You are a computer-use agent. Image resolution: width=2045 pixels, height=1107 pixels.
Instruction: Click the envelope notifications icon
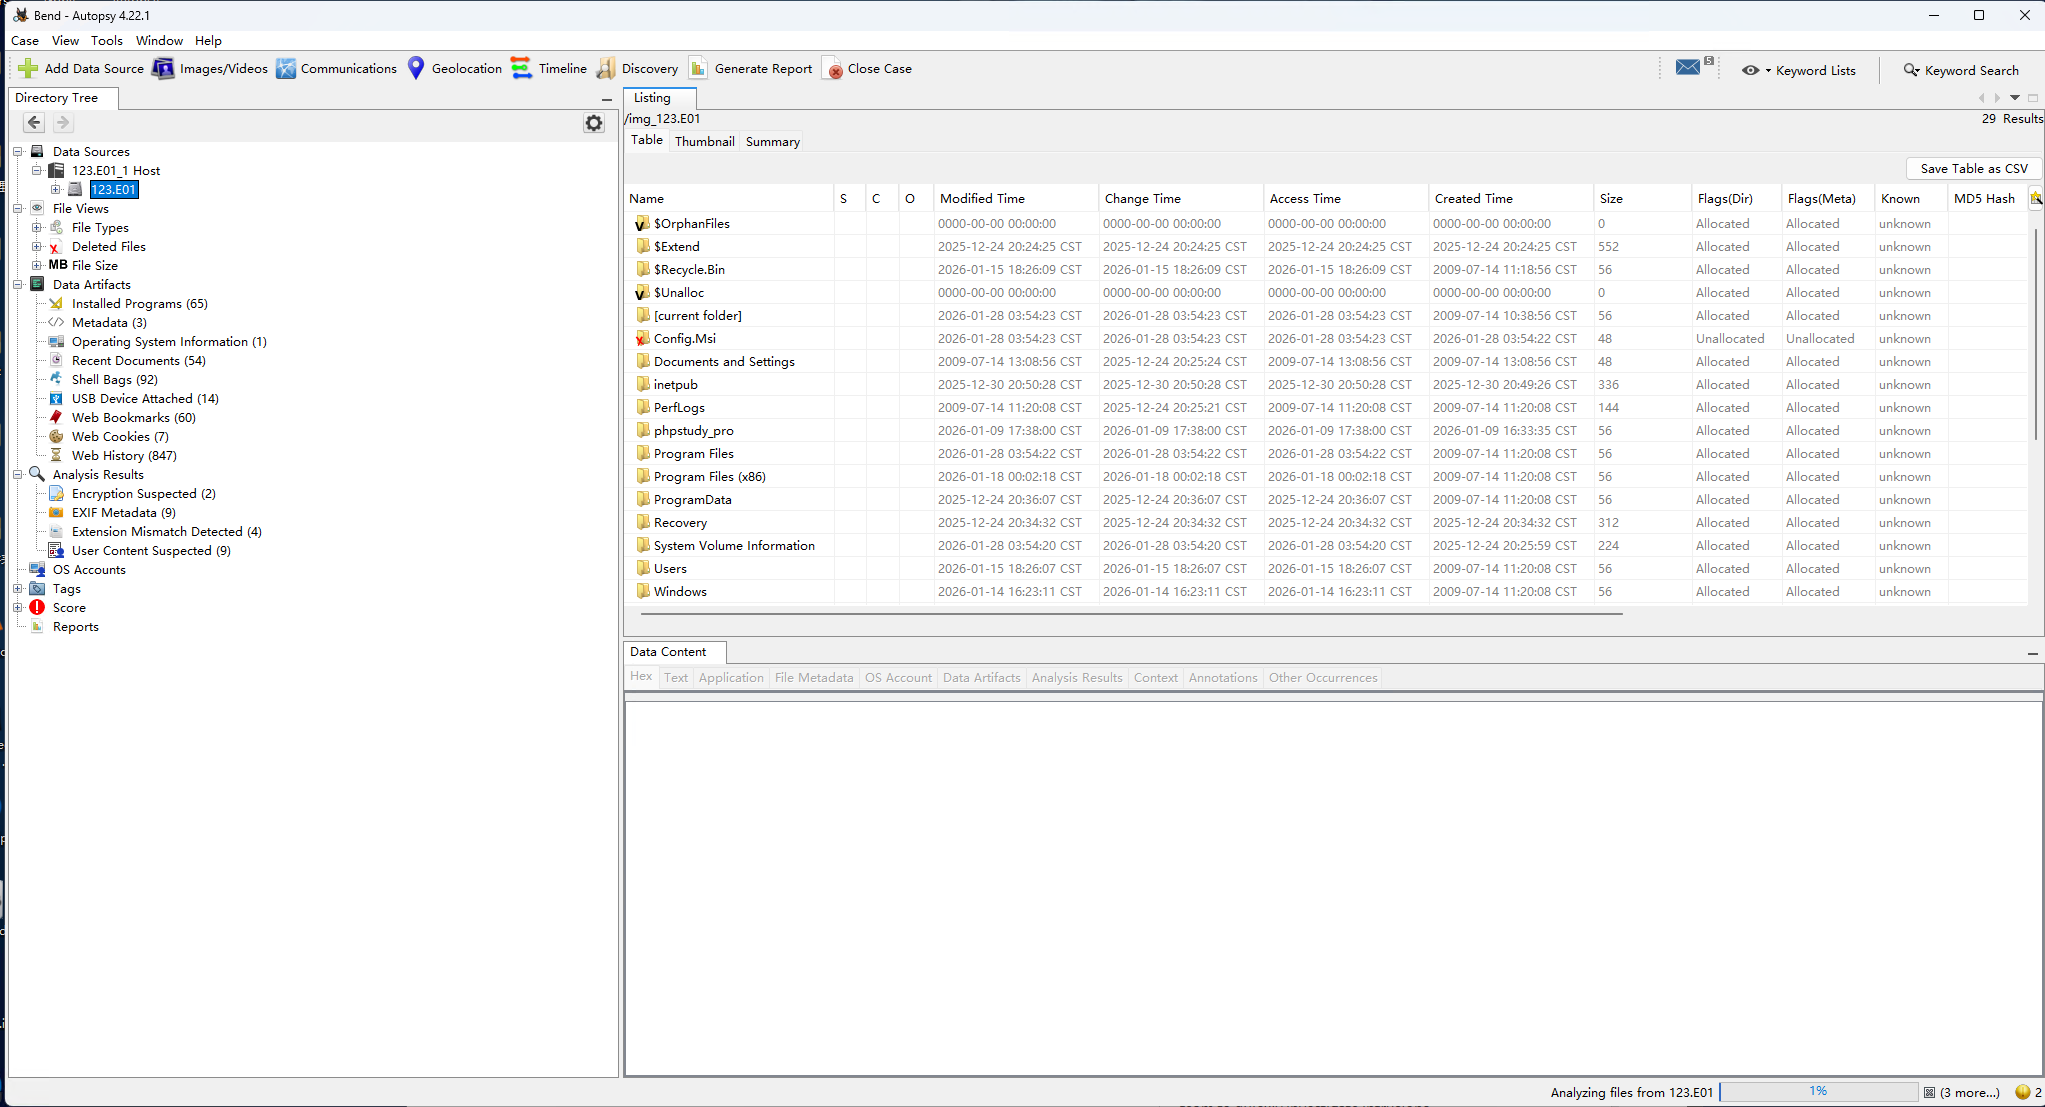pos(1688,68)
